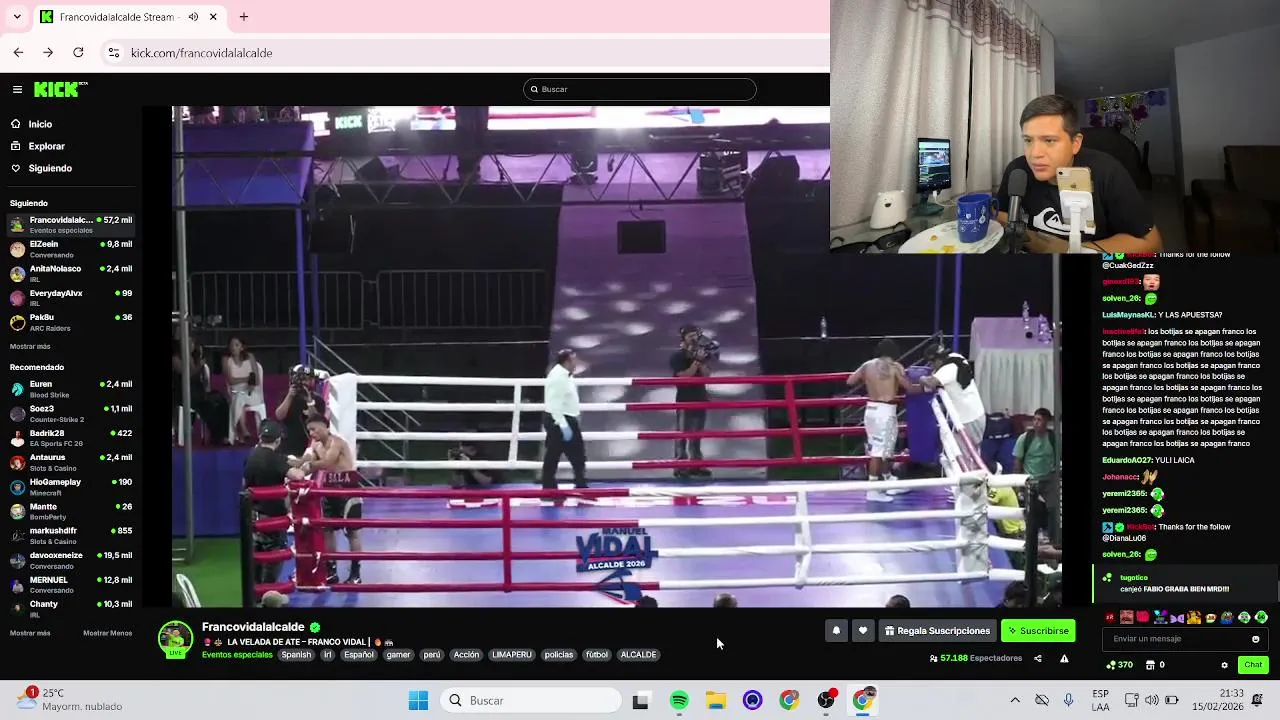
Task: Open Windows Start menu
Action: coord(418,701)
